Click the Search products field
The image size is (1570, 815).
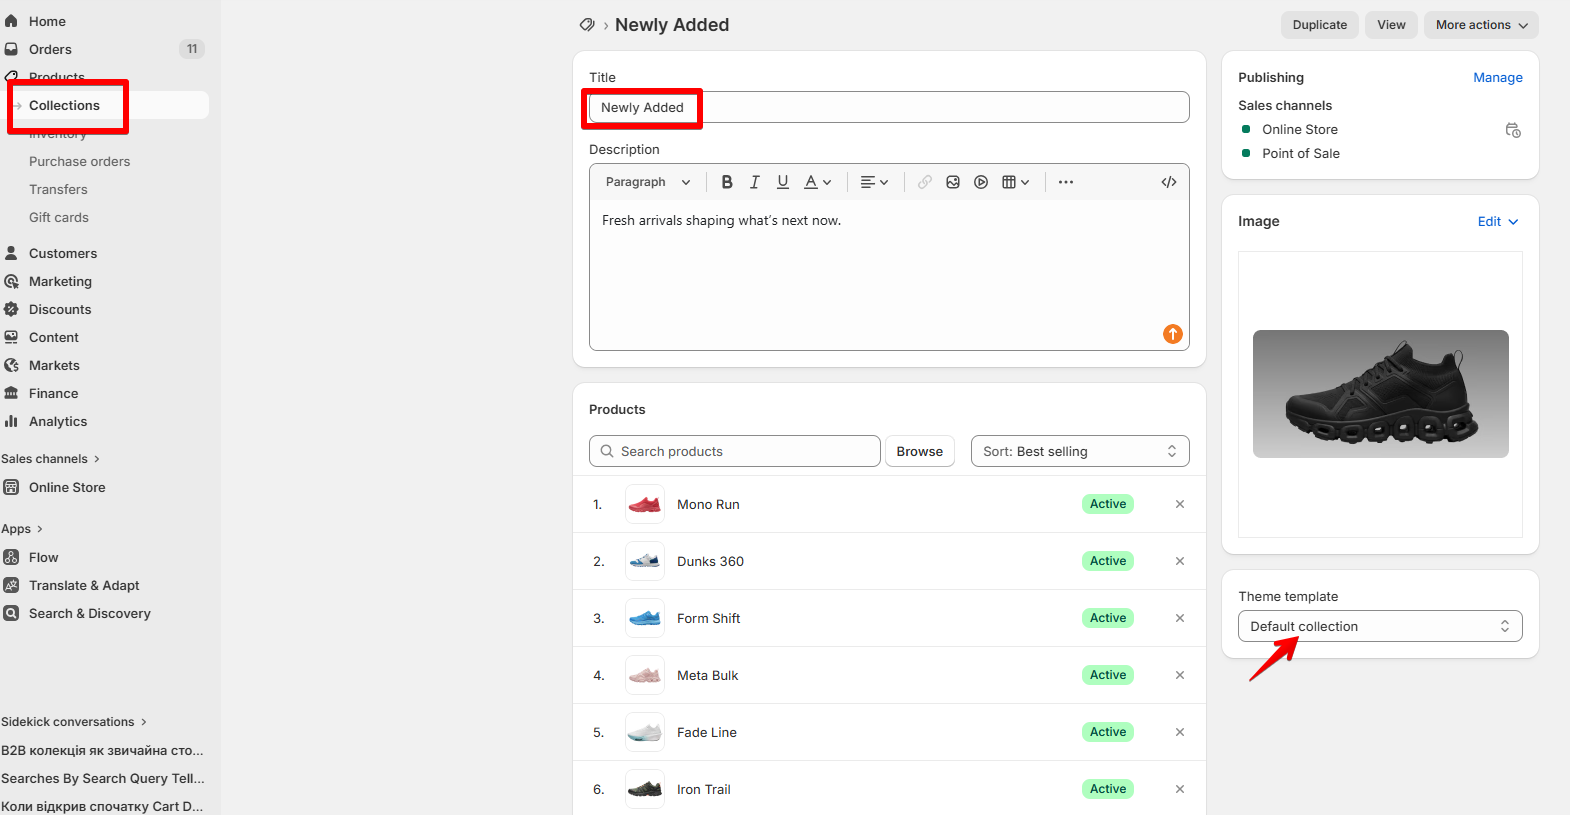pyautogui.click(x=735, y=451)
